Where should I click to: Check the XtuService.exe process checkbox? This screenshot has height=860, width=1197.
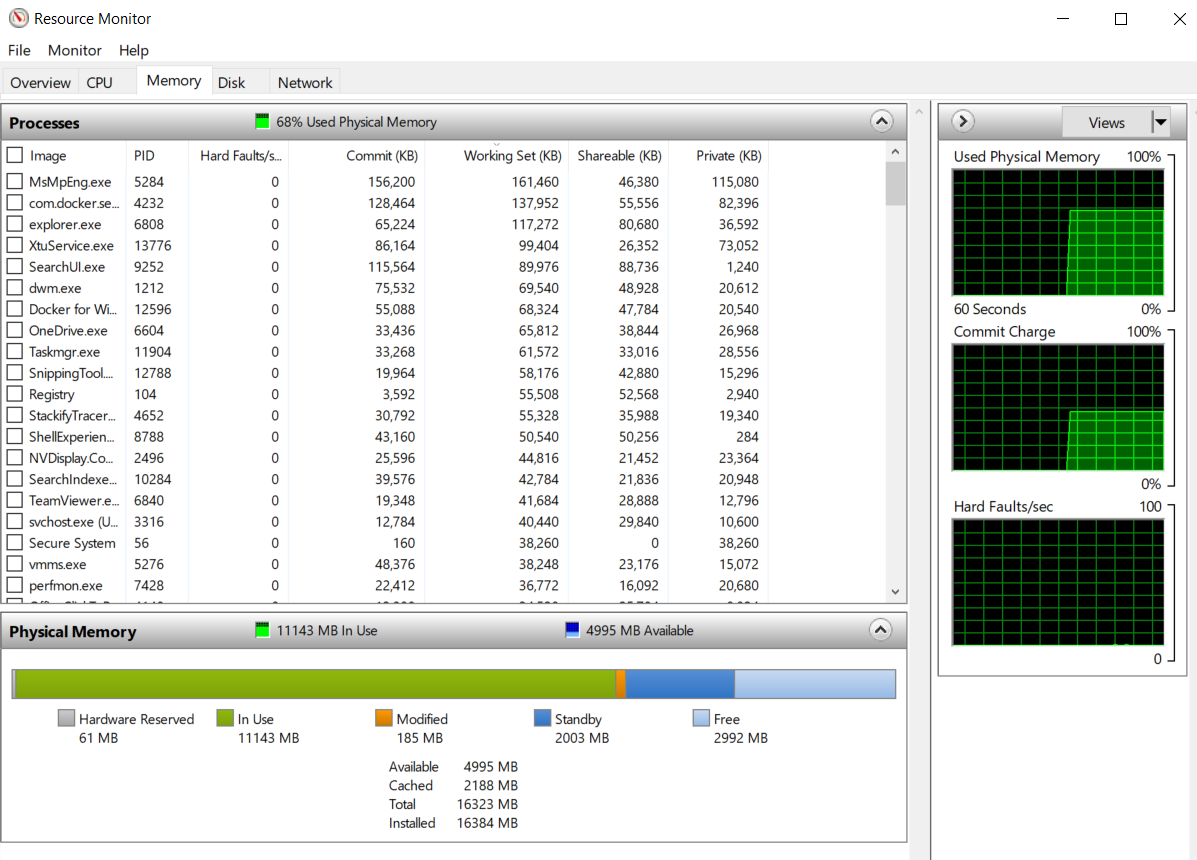pyautogui.click(x=15, y=246)
